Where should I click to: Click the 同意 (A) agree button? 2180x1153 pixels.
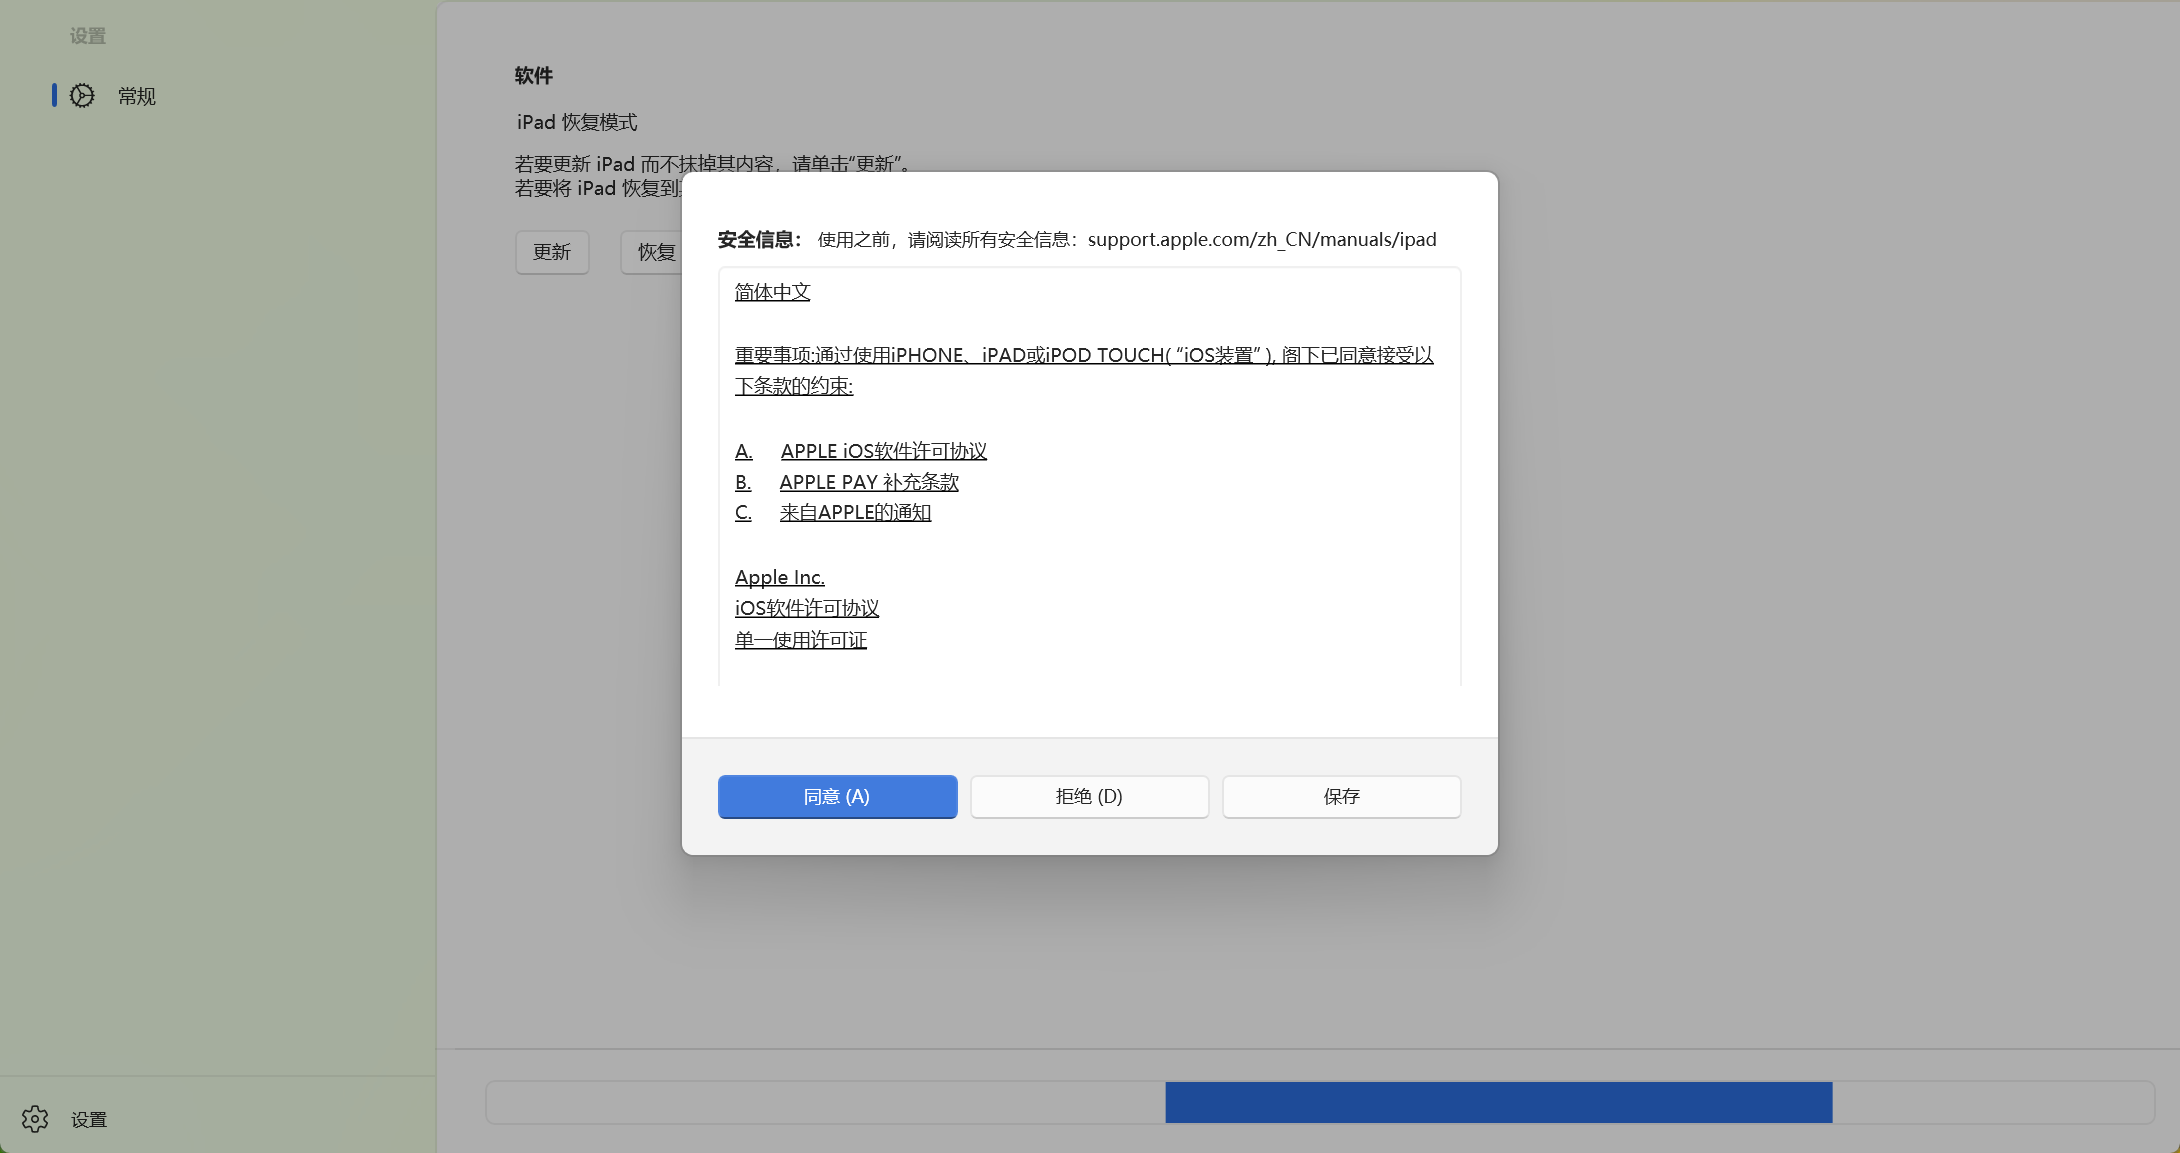point(837,797)
